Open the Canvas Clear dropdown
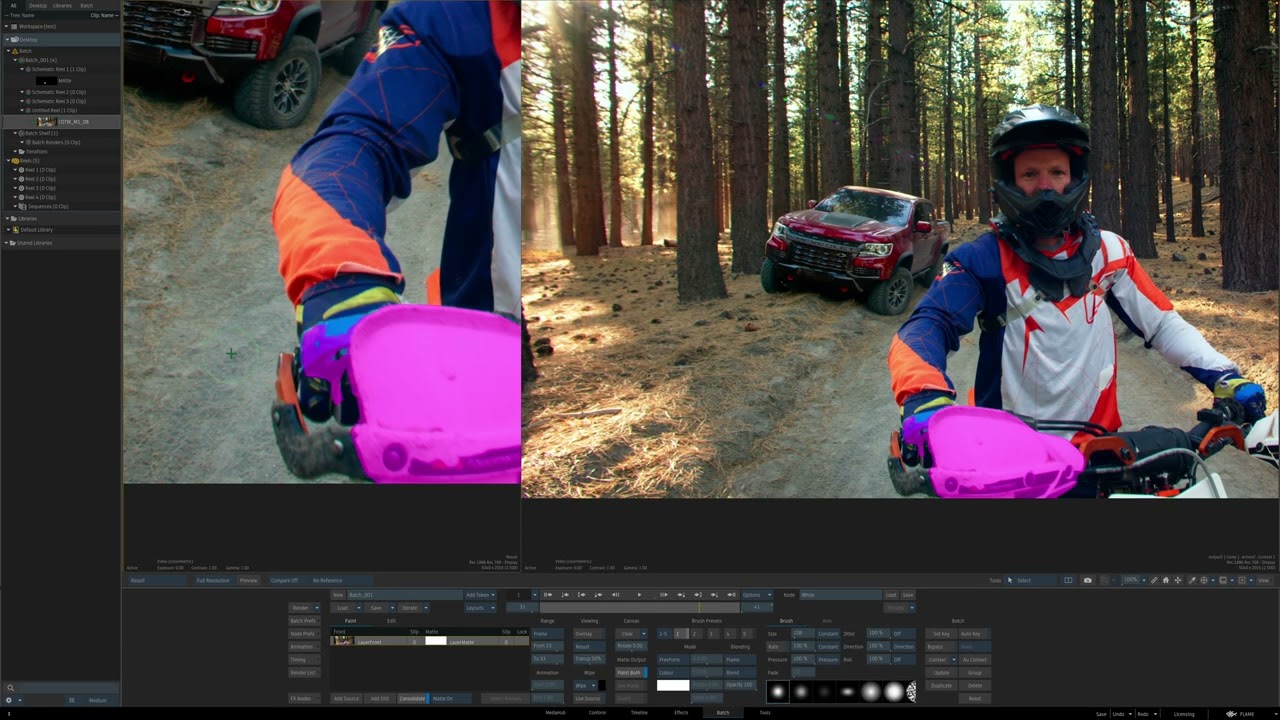1280x720 pixels. point(631,634)
